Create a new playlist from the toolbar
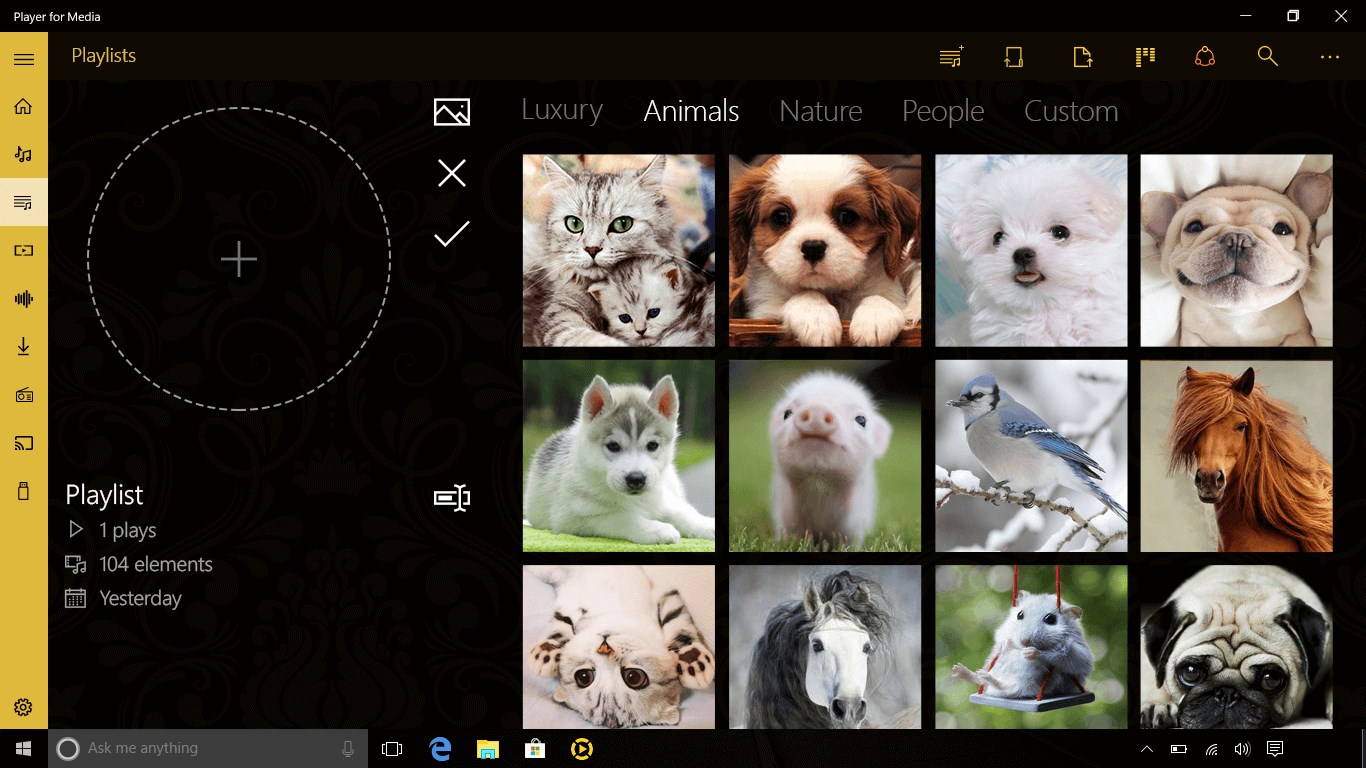 click(x=950, y=56)
